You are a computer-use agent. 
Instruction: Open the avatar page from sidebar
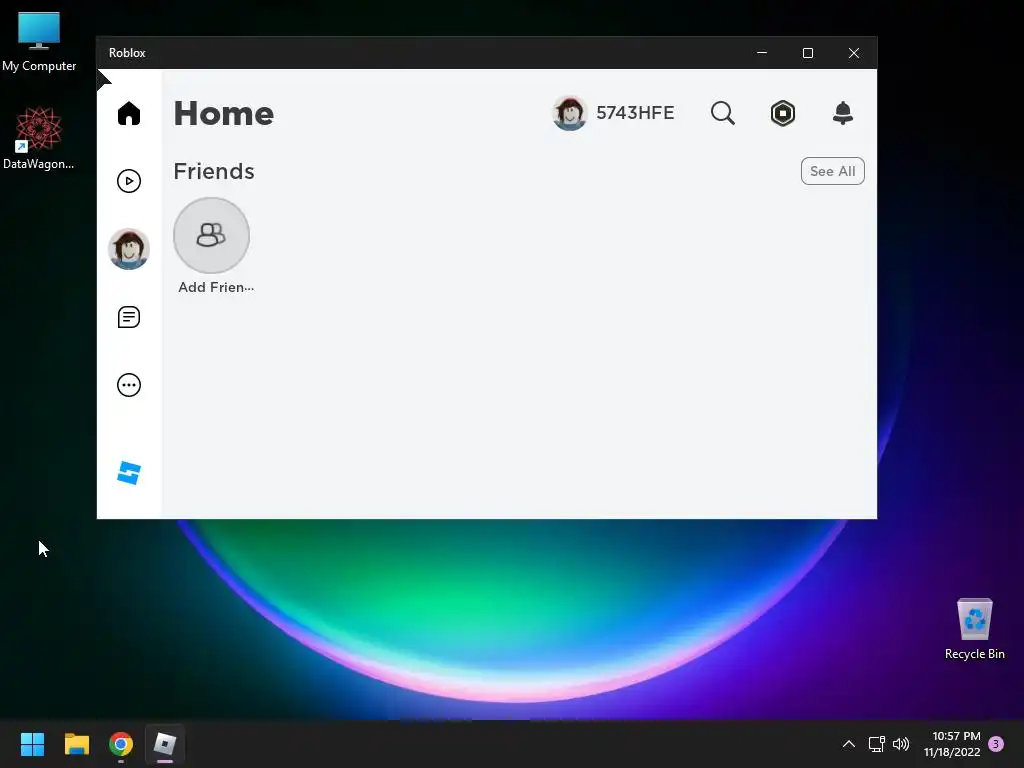point(129,249)
